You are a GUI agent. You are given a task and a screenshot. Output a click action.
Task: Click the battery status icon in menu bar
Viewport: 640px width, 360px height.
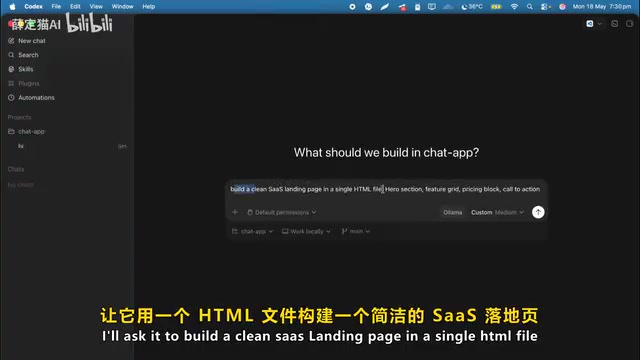(x=496, y=7)
